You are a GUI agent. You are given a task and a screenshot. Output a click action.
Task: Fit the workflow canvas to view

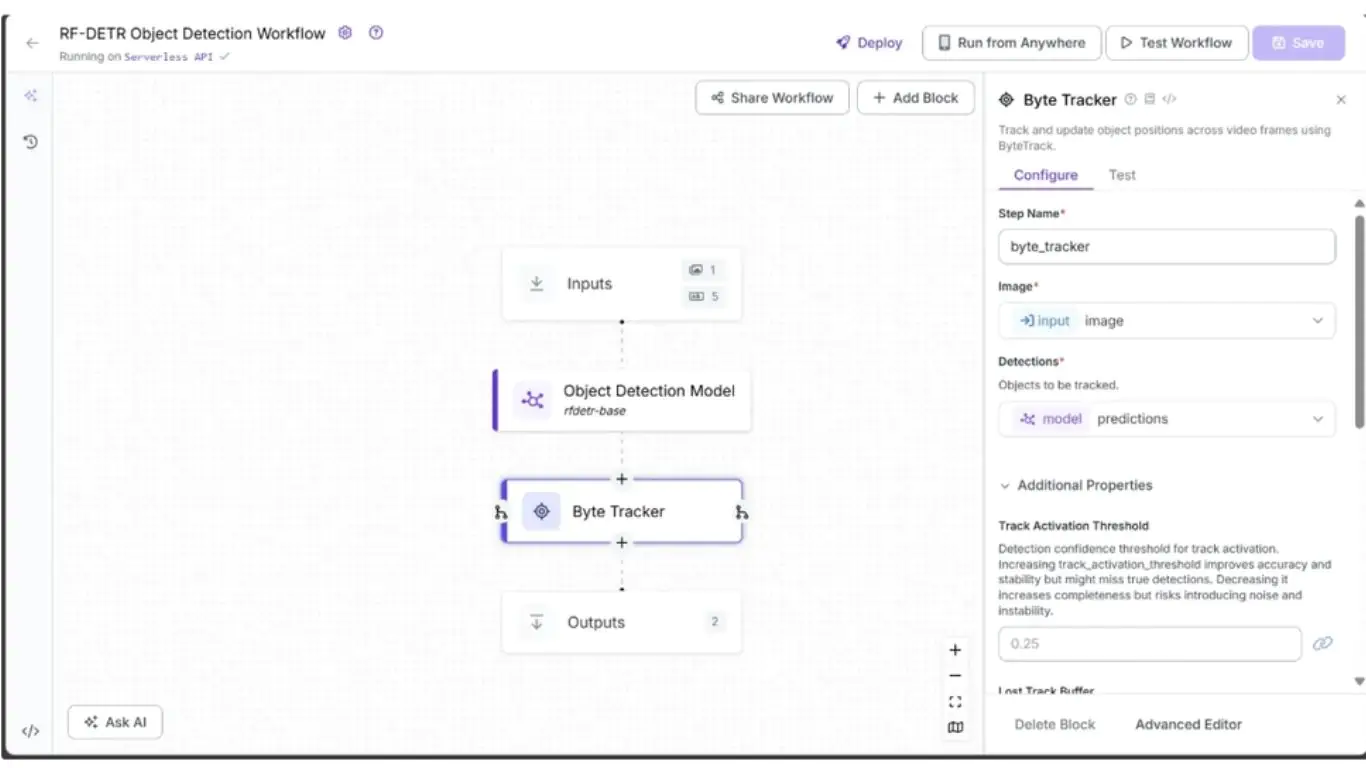(x=955, y=702)
